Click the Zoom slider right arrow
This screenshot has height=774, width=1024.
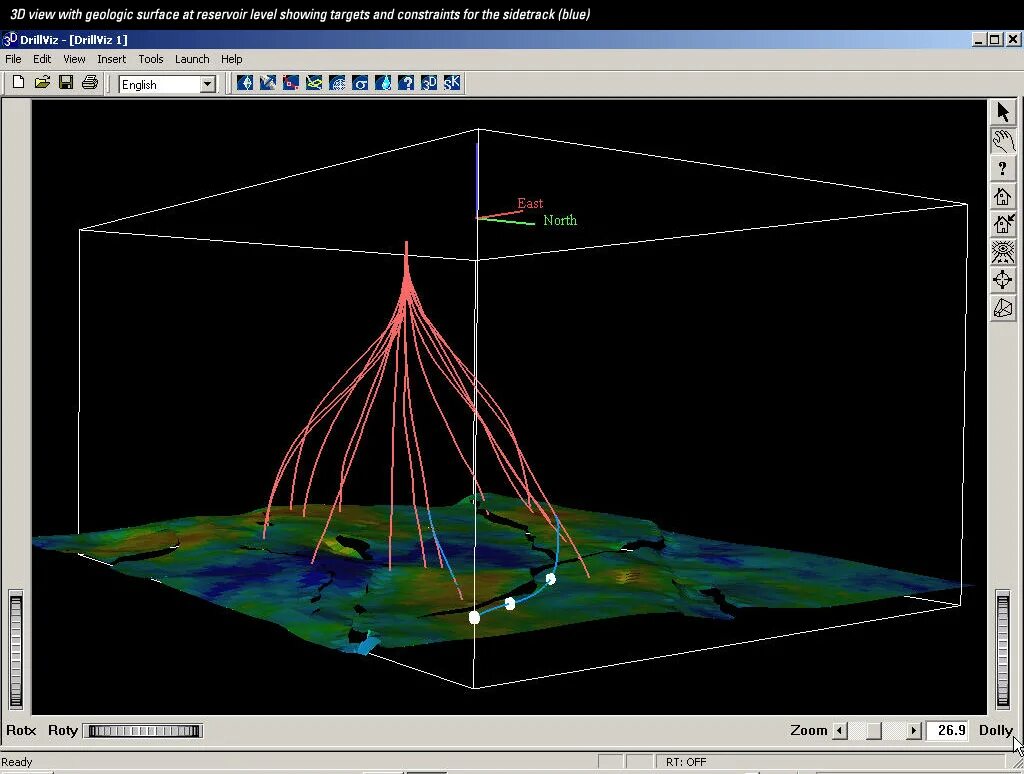(x=914, y=730)
